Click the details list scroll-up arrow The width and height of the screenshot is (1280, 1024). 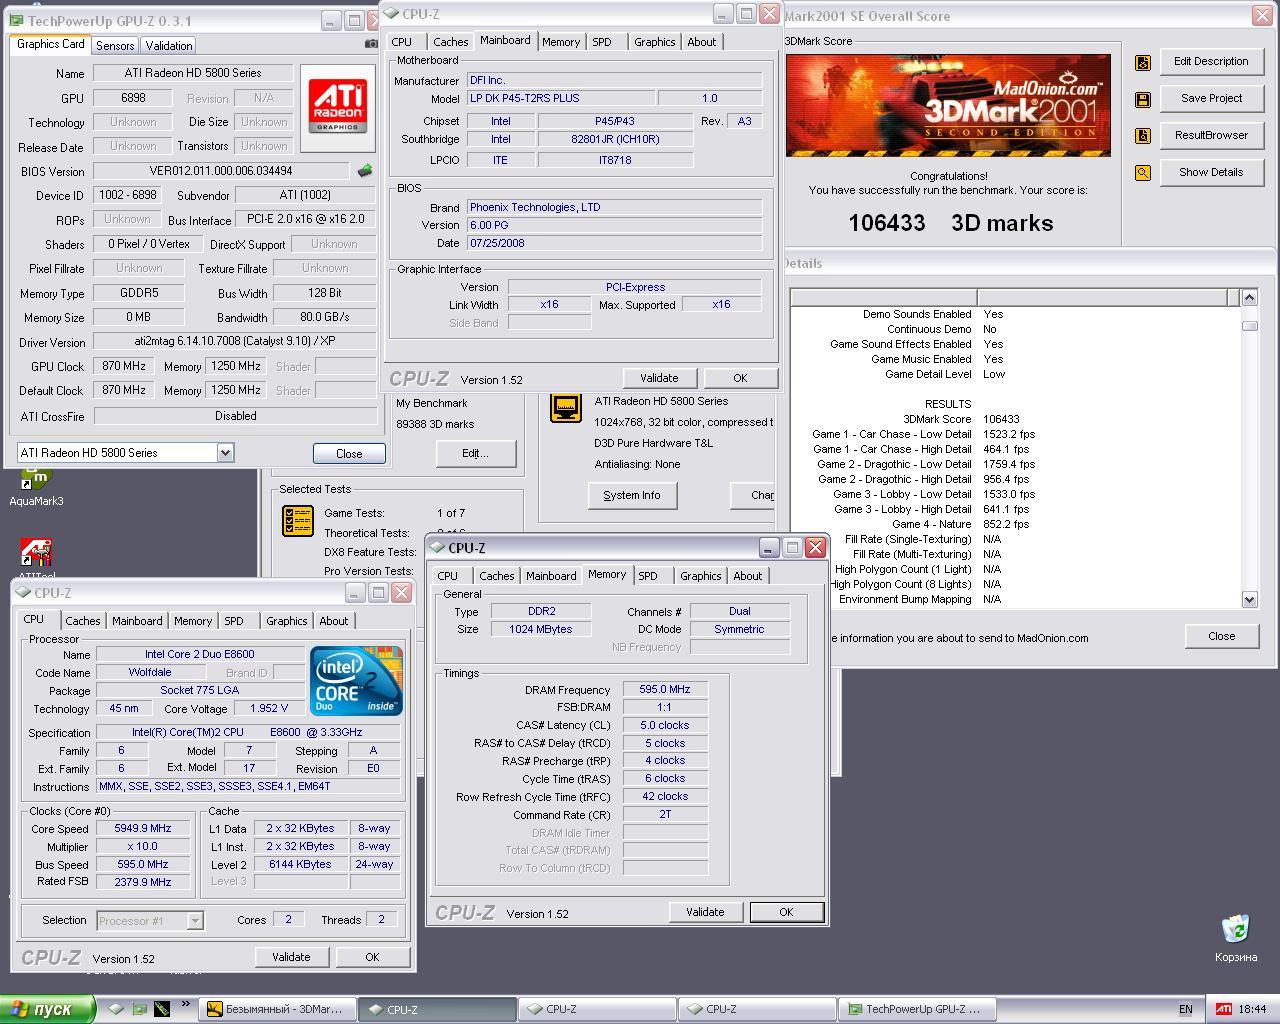tap(1249, 297)
